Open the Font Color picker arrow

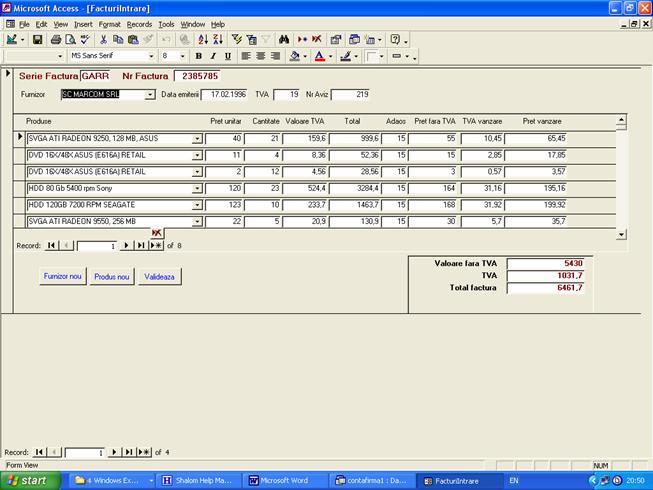click(x=331, y=56)
